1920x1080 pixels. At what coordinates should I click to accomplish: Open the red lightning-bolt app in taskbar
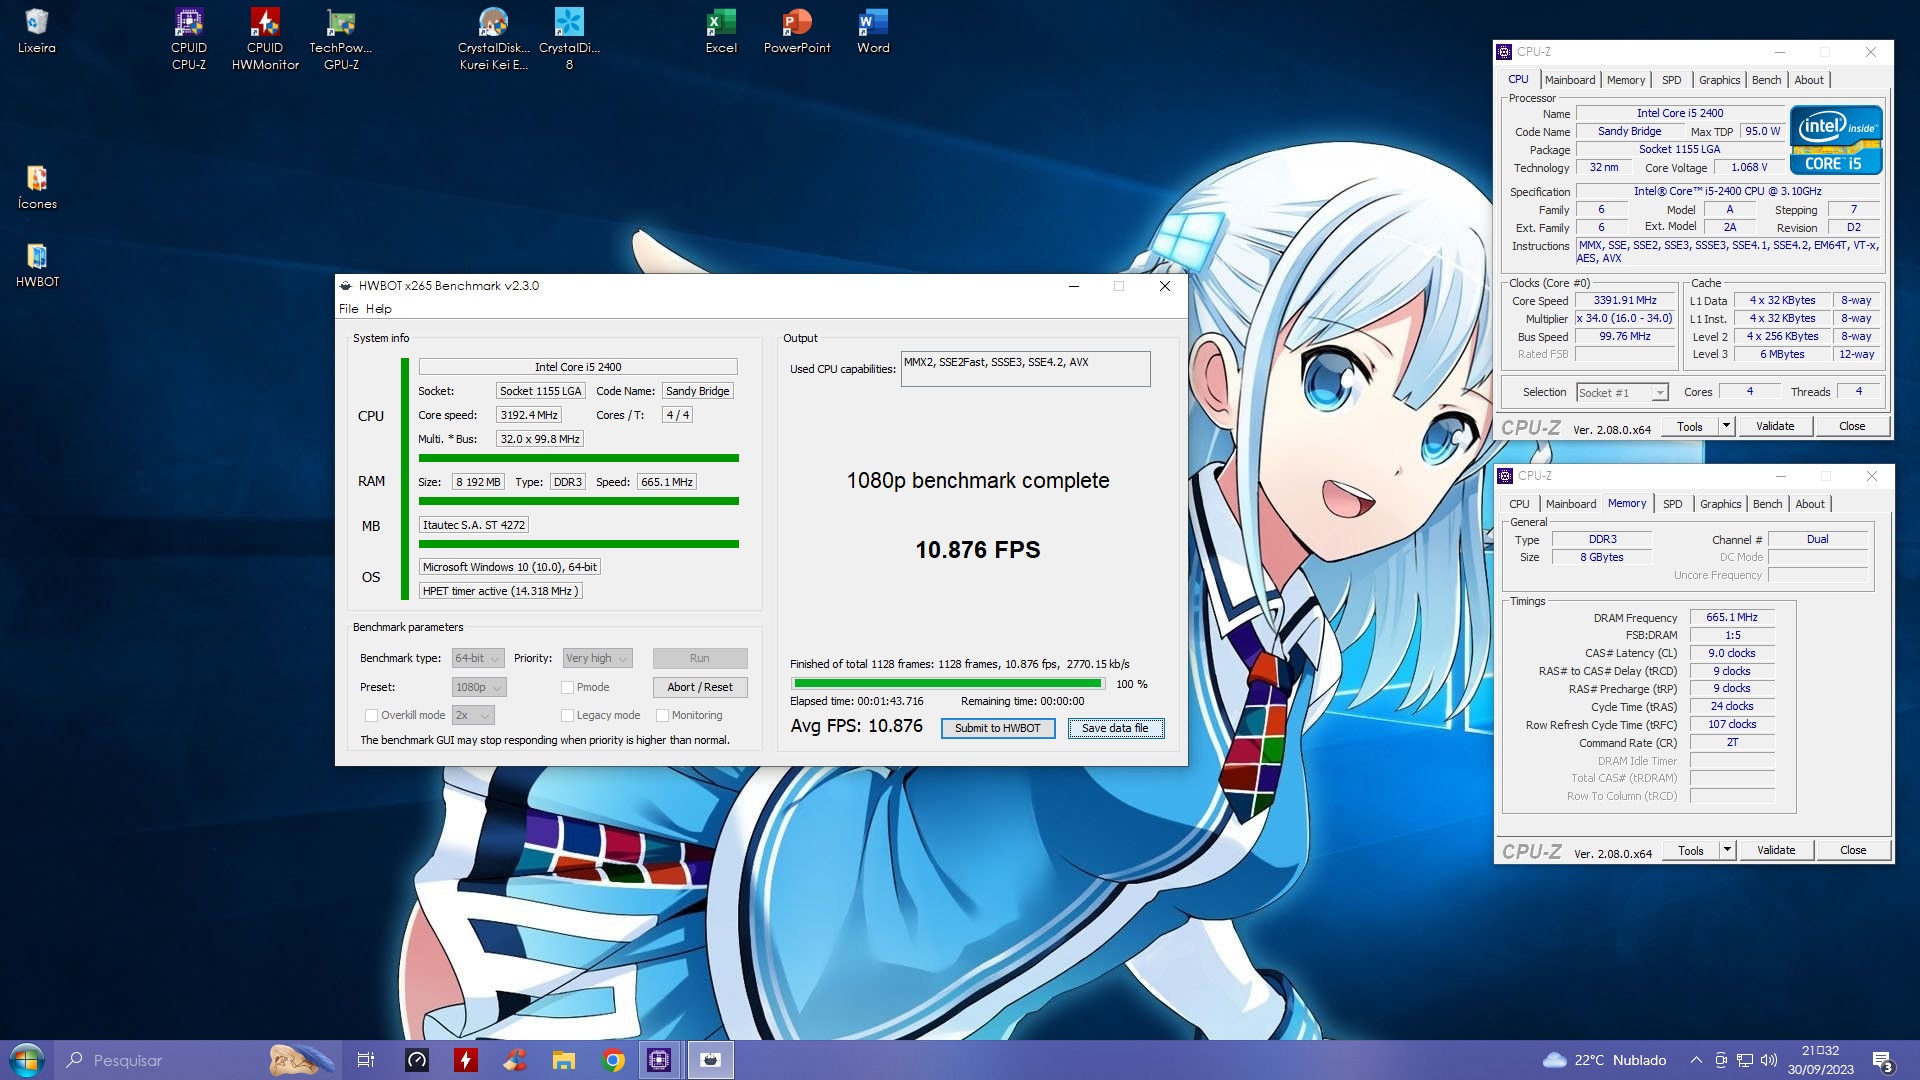coord(466,1060)
